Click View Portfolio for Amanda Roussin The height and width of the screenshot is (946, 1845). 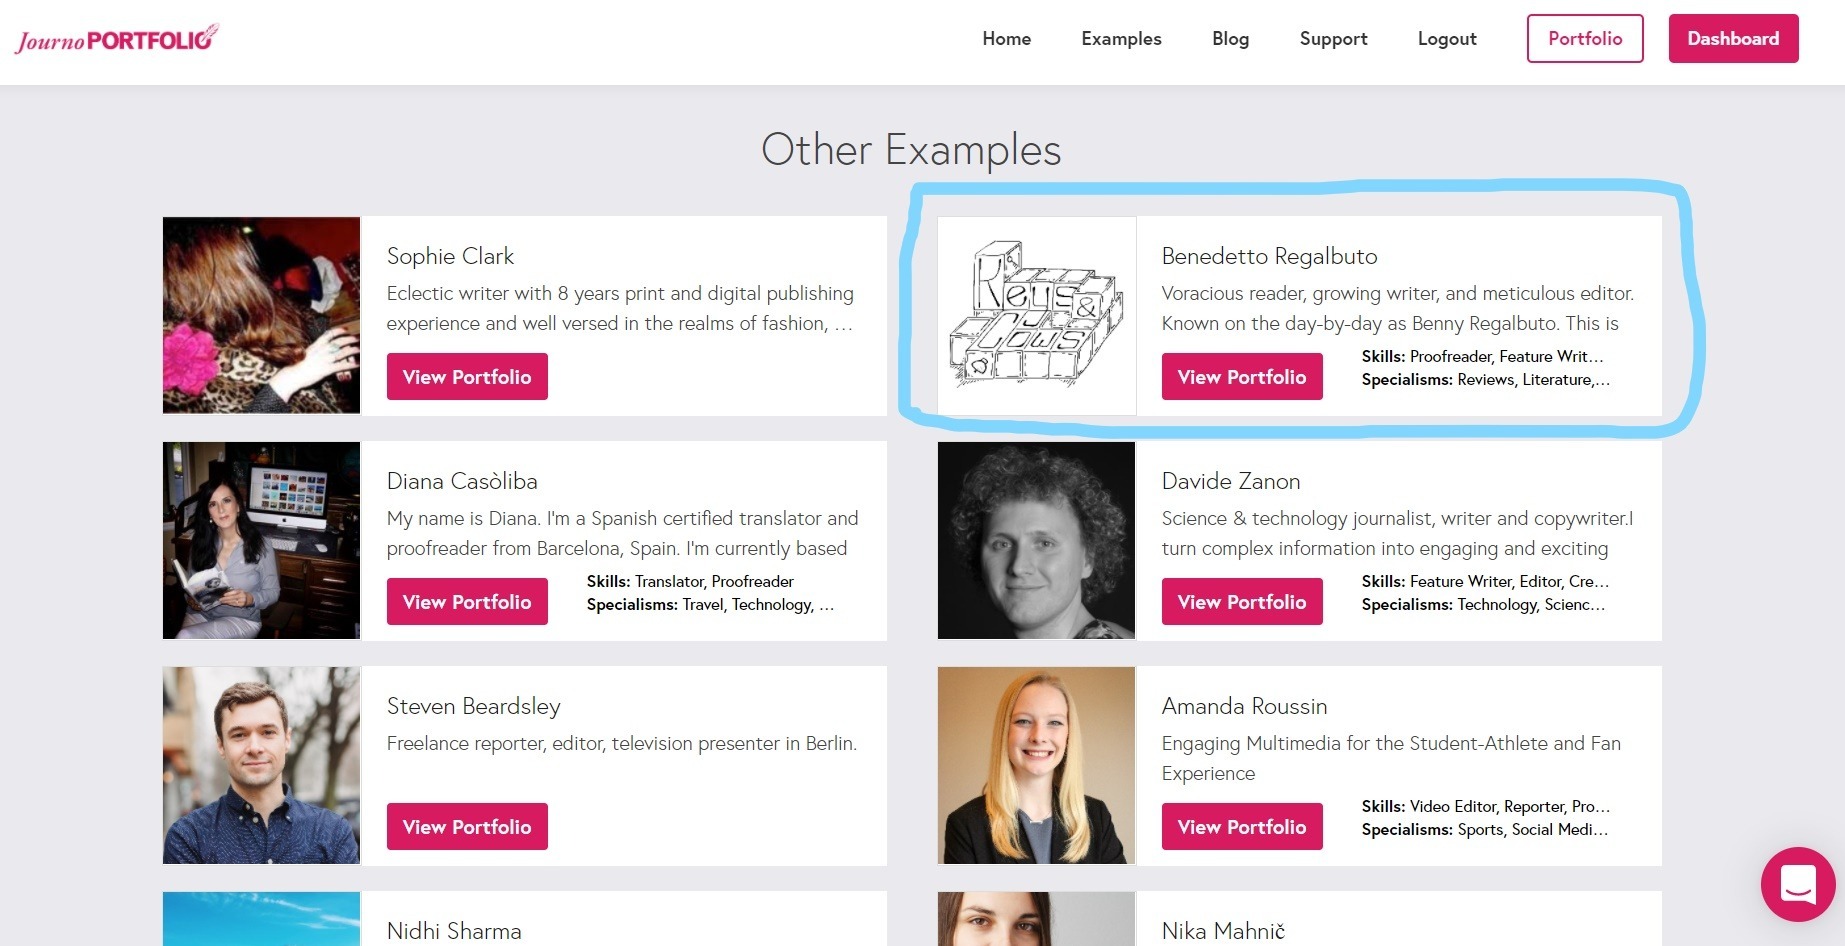pyautogui.click(x=1241, y=827)
